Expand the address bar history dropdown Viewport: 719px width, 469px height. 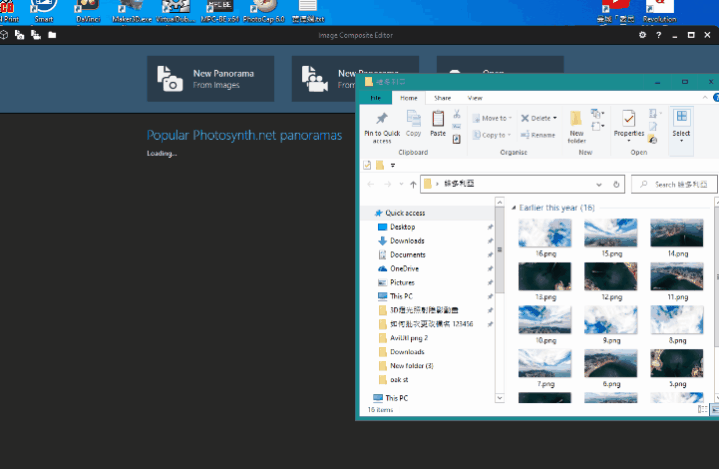click(x=598, y=185)
